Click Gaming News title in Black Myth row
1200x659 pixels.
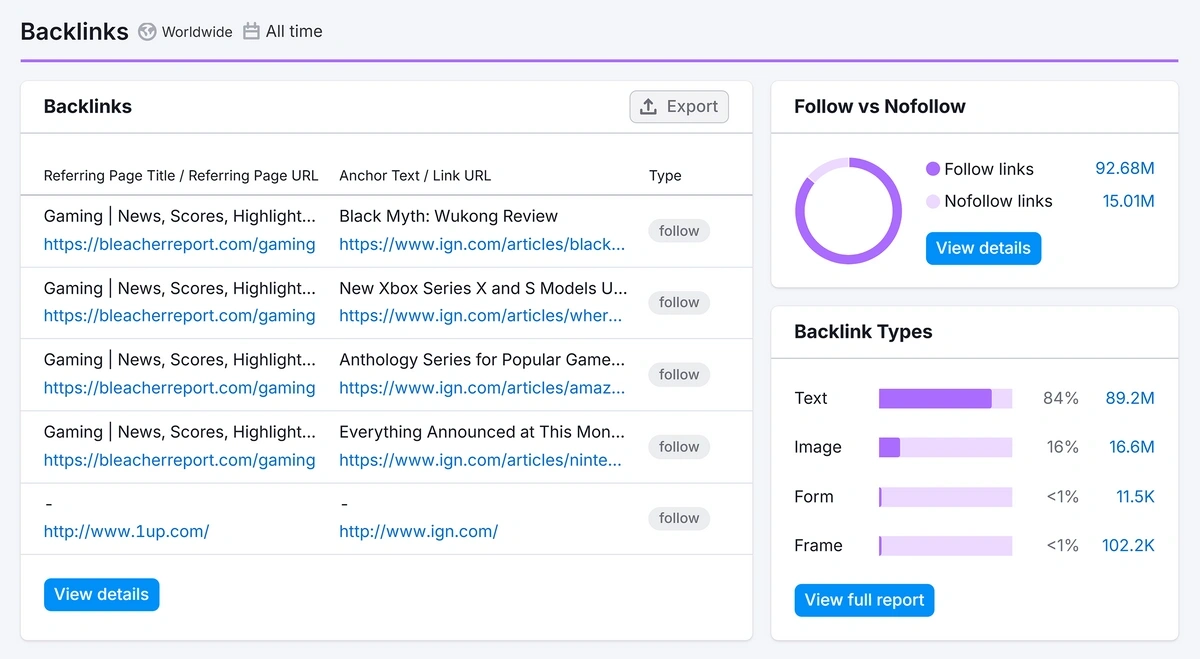(180, 216)
